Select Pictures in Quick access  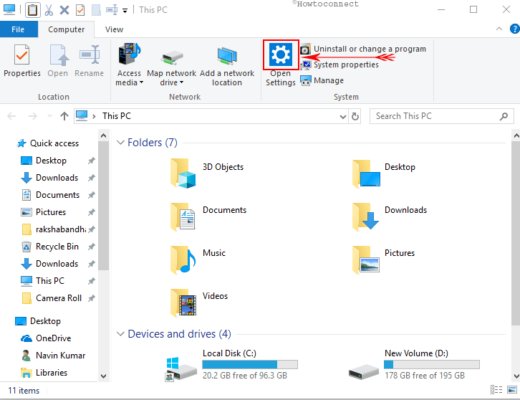pos(51,212)
